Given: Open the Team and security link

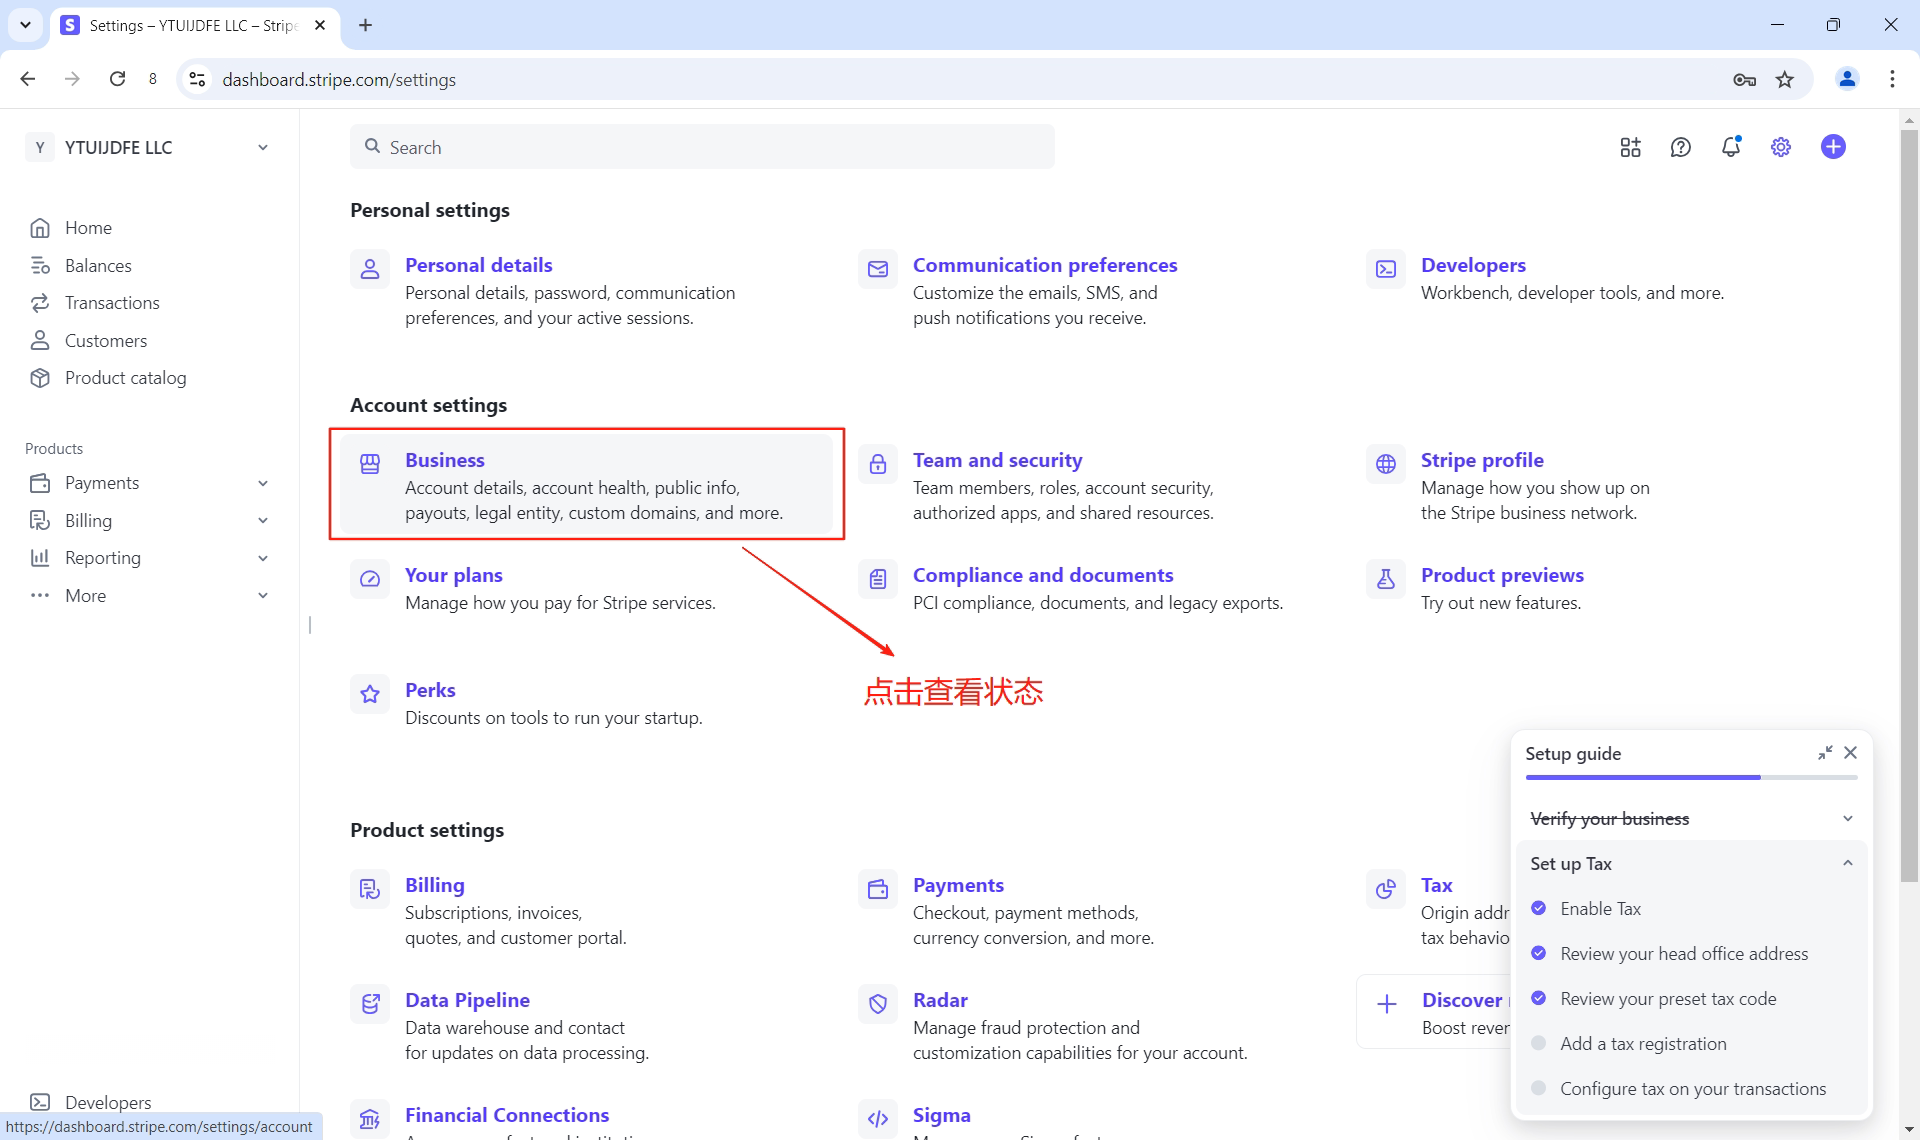Looking at the screenshot, I should coord(997,460).
